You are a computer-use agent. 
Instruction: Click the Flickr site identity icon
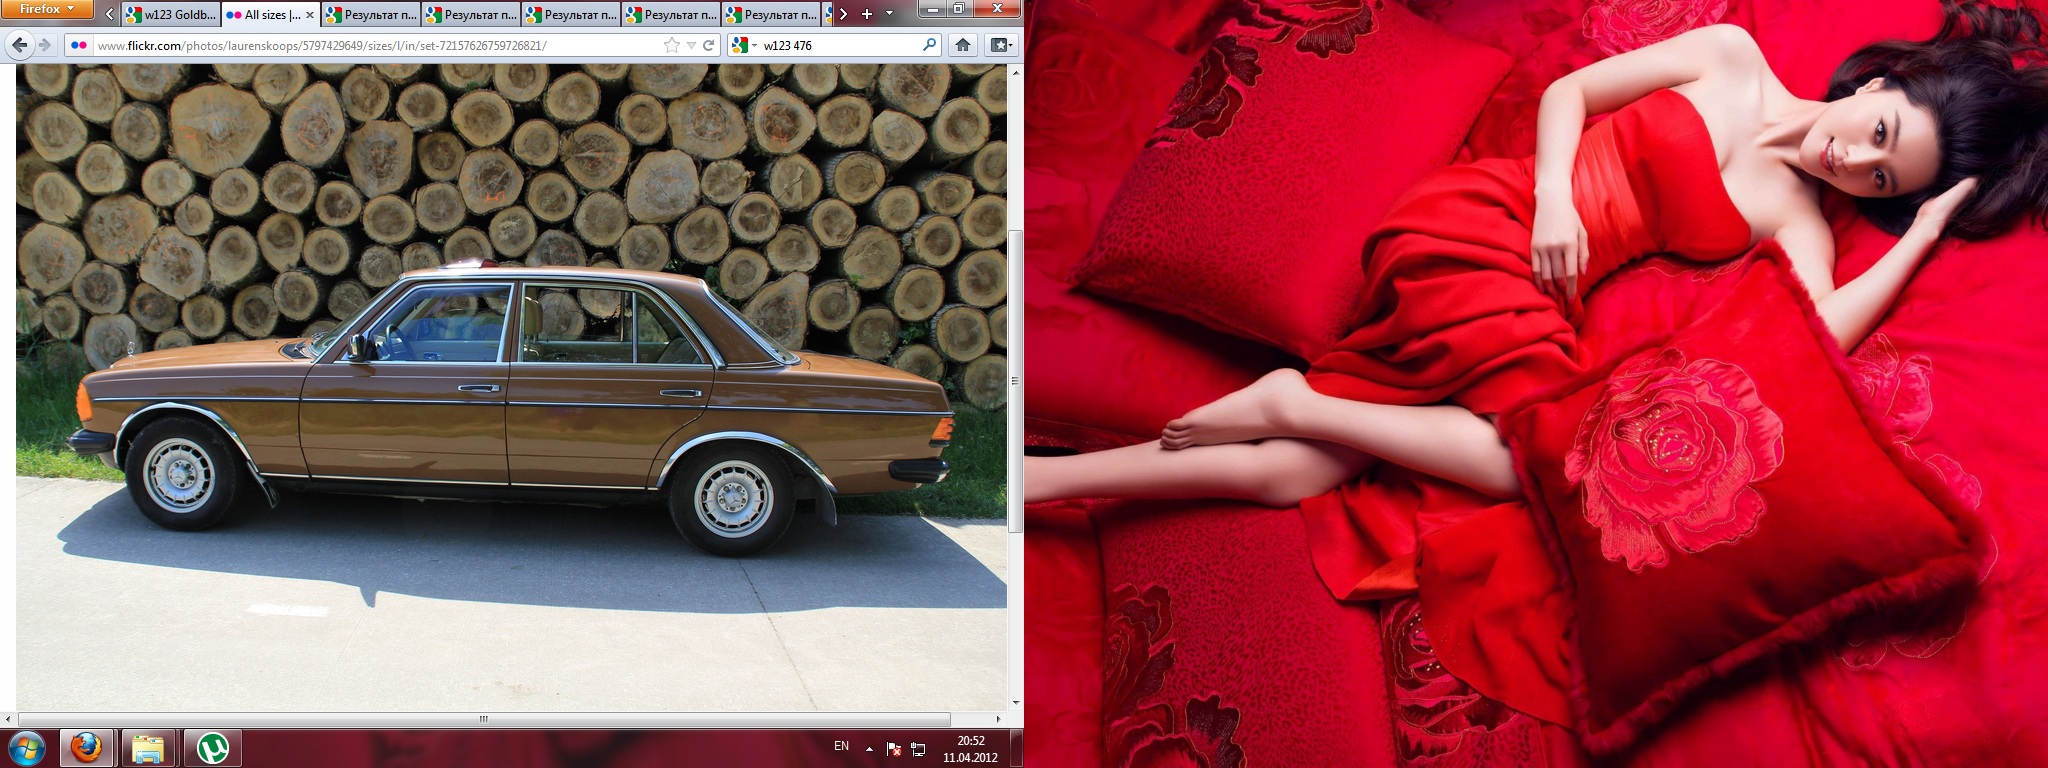[x=79, y=45]
